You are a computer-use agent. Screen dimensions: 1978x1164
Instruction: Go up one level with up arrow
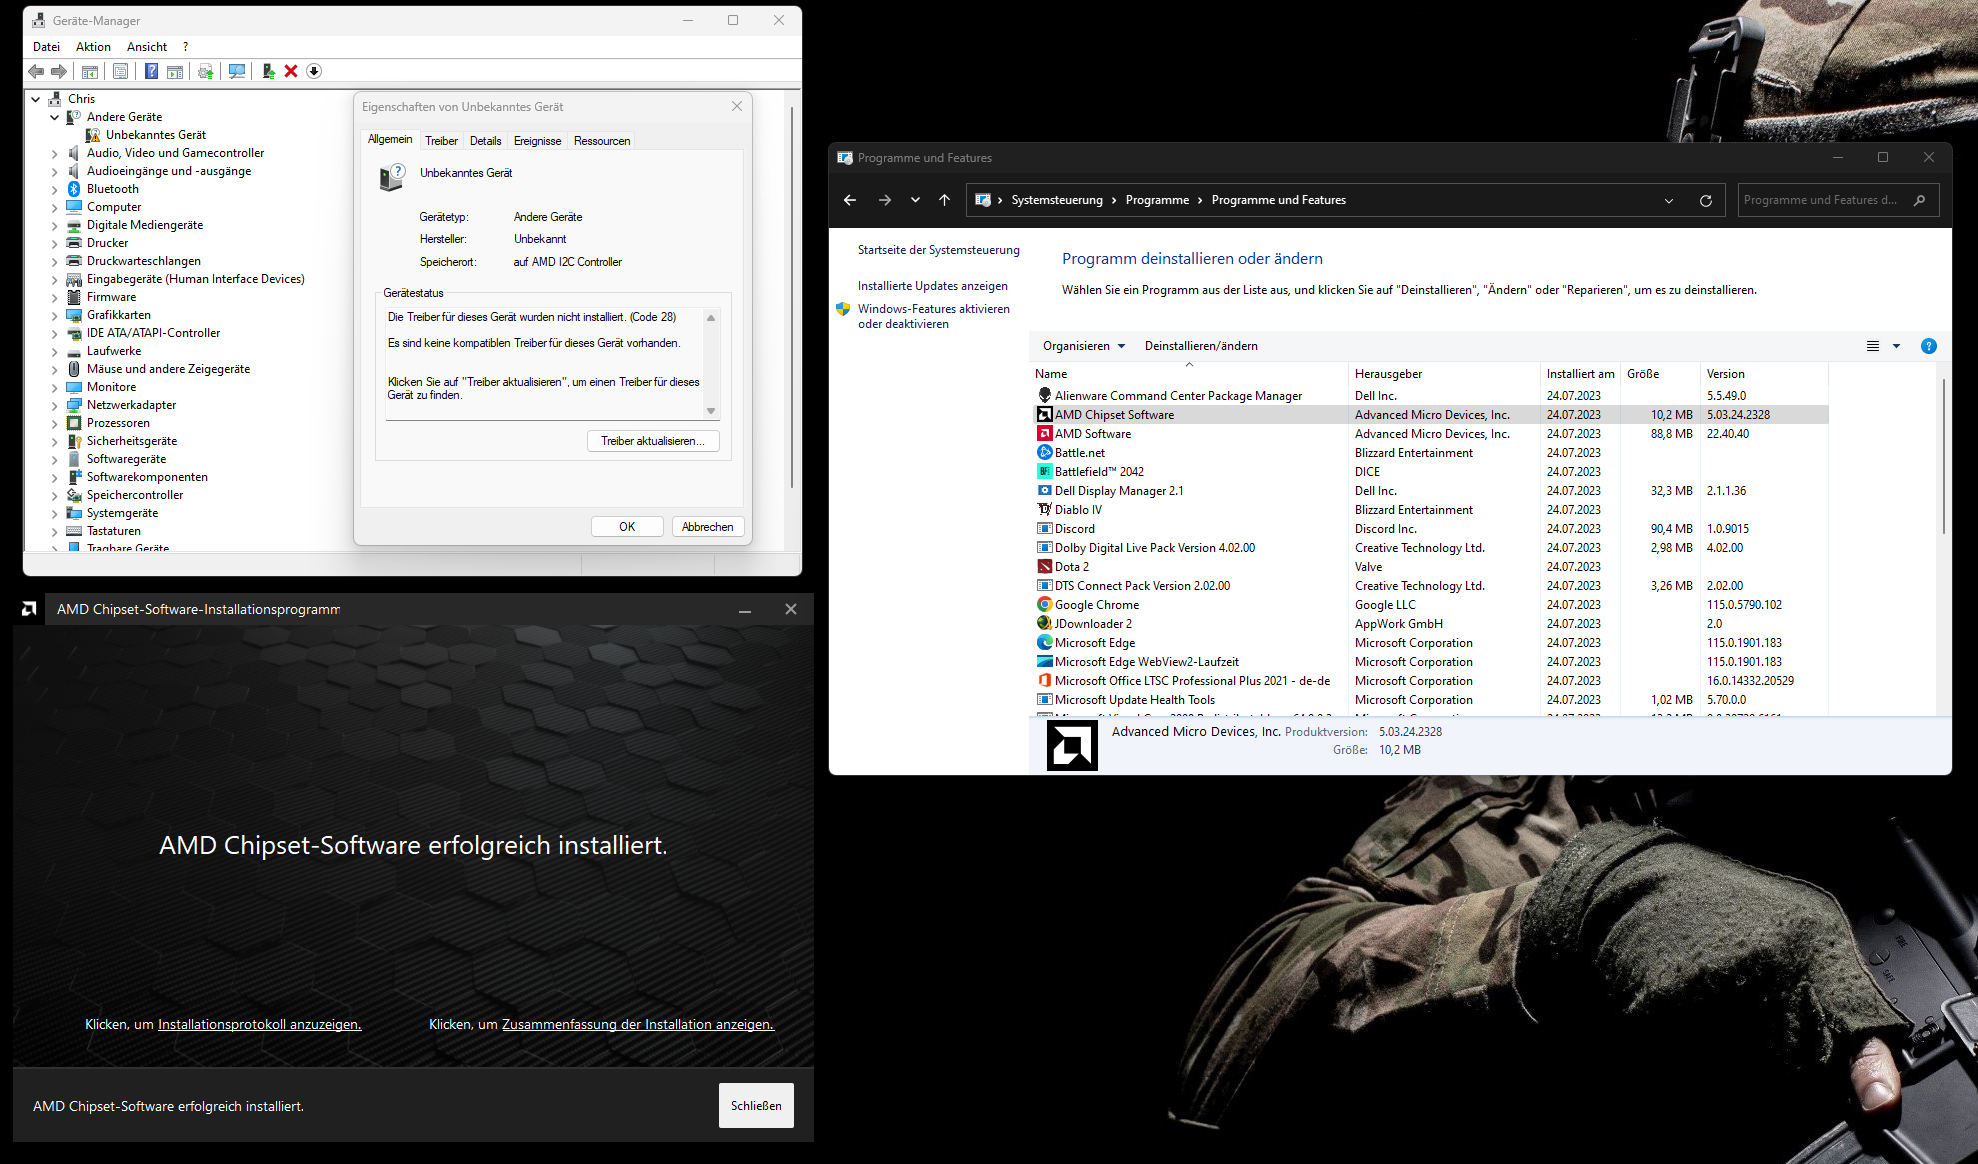[x=944, y=200]
